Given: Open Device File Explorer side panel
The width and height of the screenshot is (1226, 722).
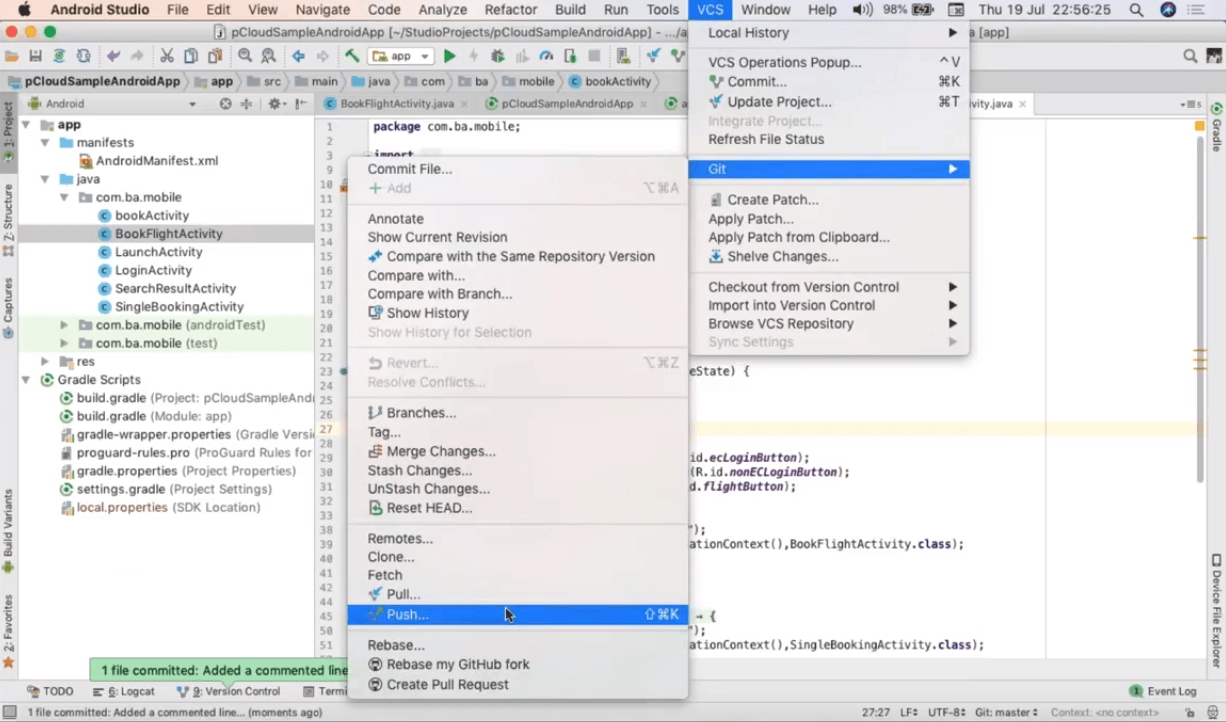Looking at the screenshot, I should click(1217, 611).
